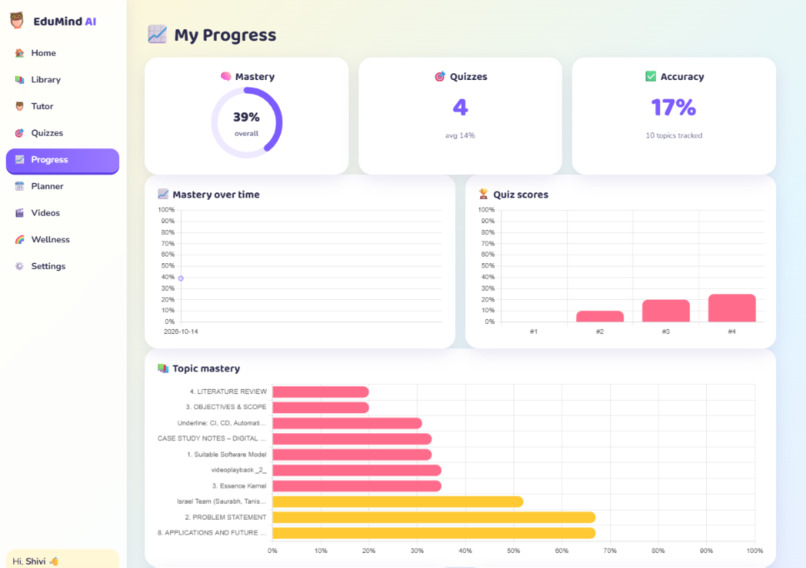
Task: Click the Topic mastery heading
Action: pyautogui.click(x=206, y=369)
